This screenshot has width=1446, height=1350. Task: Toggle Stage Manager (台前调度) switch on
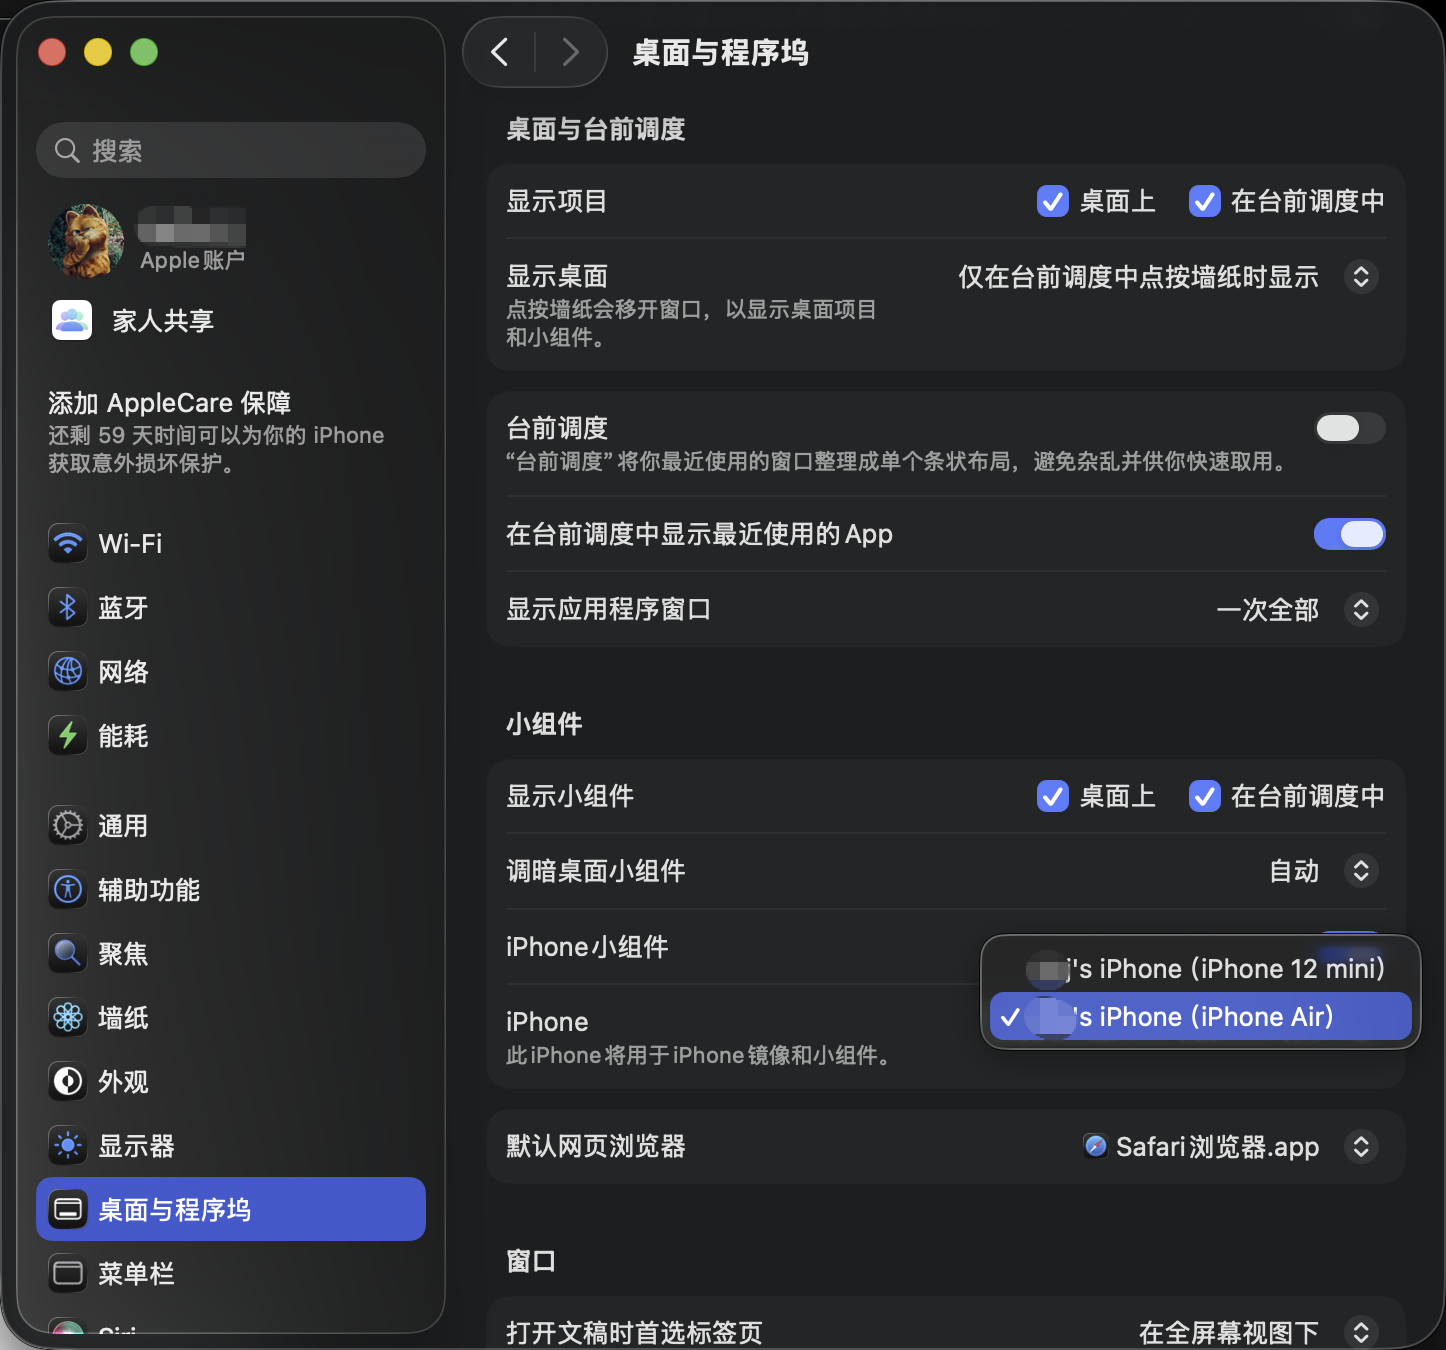[1348, 428]
